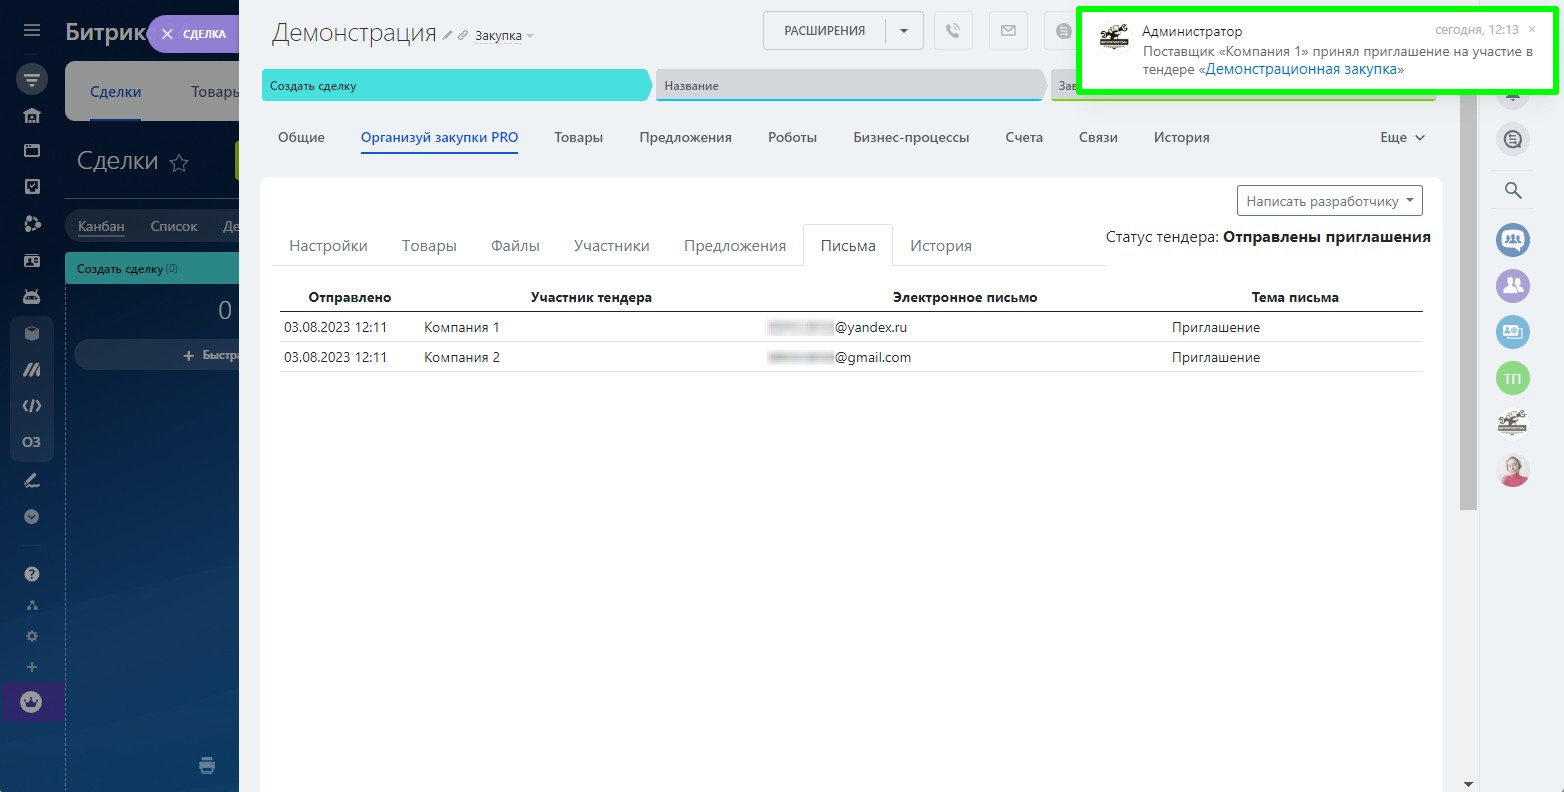Click the crown icon in left sidebar
1564x792 pixels.
click(32, 702)
